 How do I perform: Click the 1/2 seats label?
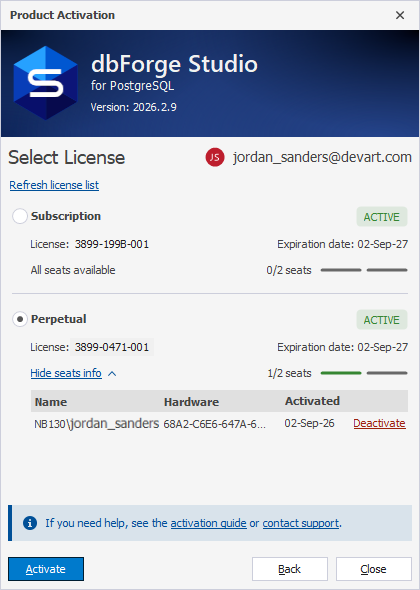289,373
